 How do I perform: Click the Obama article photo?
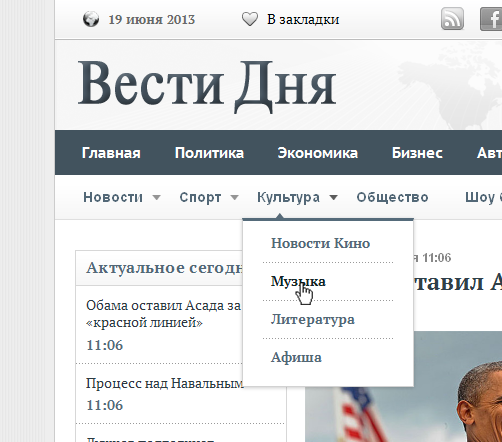tap(403, 386)
